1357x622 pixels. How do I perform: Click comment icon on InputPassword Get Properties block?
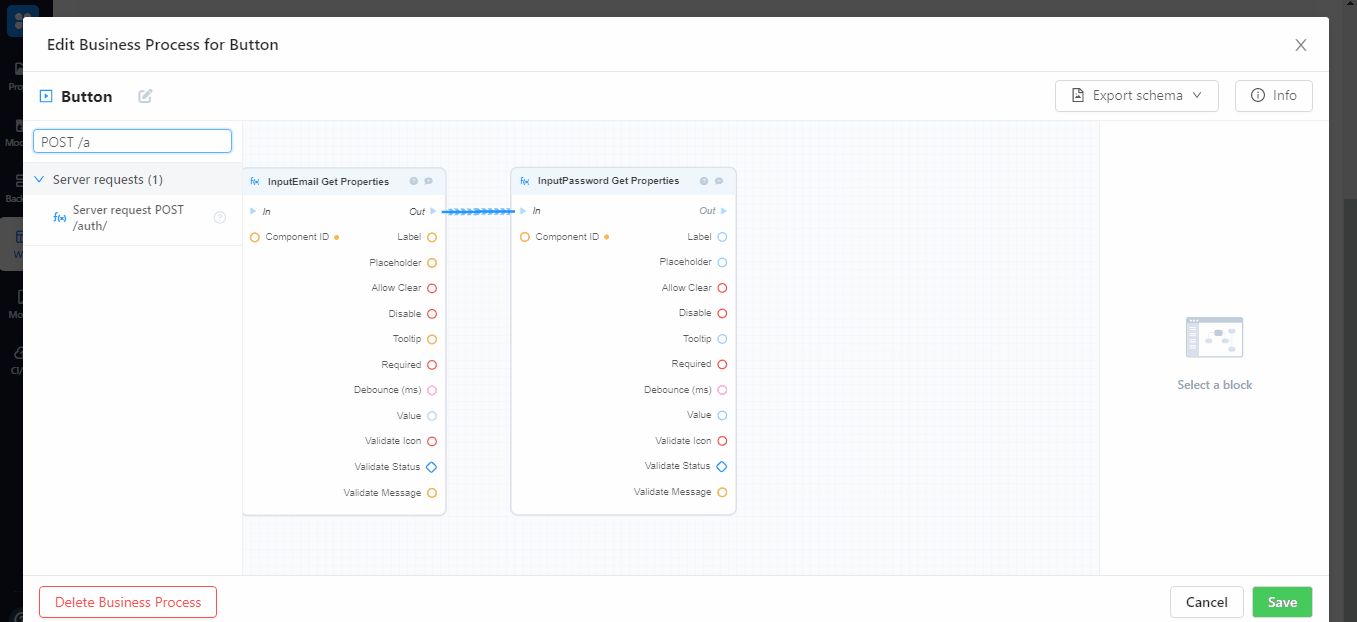(x=719, y=182)
